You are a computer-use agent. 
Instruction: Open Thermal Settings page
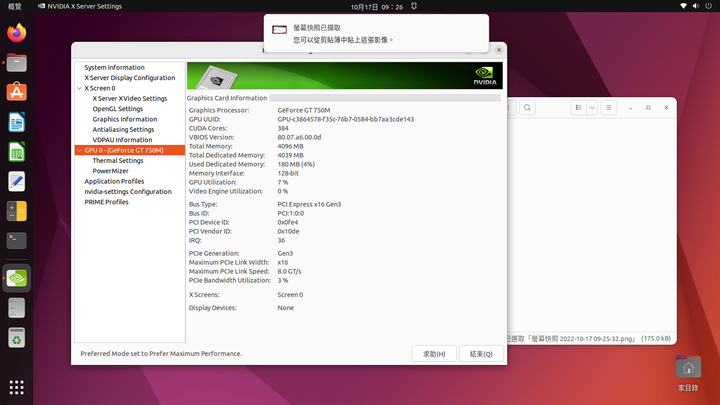point(118,160)
